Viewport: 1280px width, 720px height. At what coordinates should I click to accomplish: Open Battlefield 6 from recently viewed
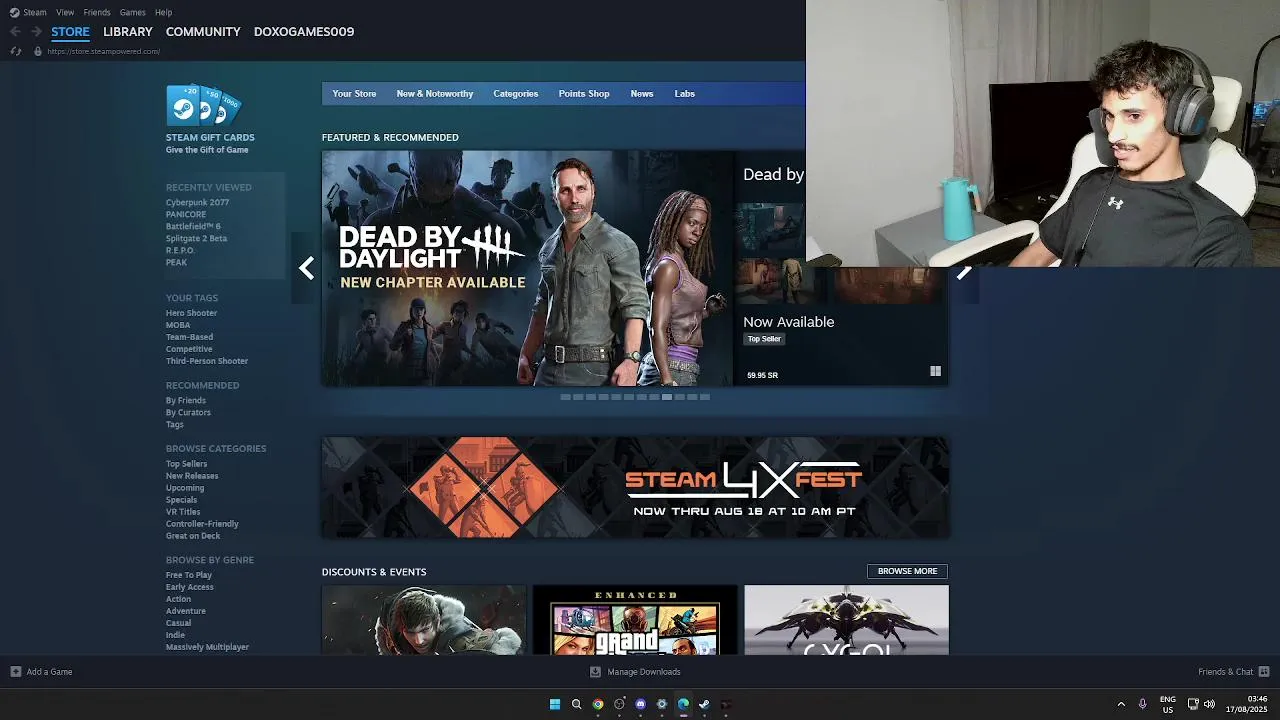pos(193,227)
